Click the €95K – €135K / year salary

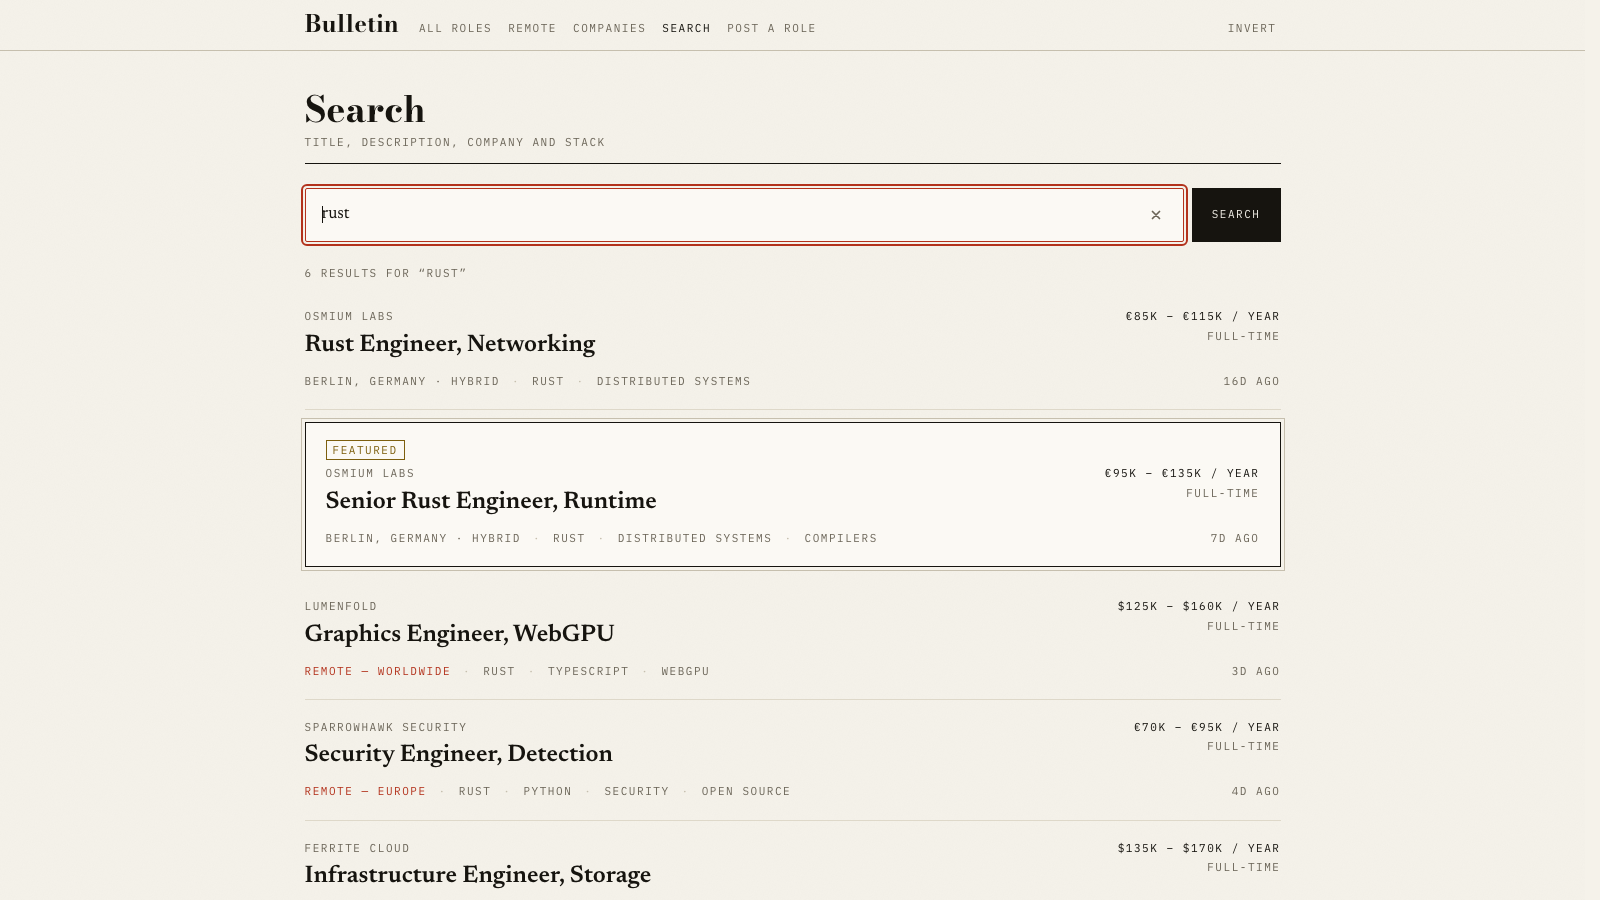click(x=1182, y=474)
